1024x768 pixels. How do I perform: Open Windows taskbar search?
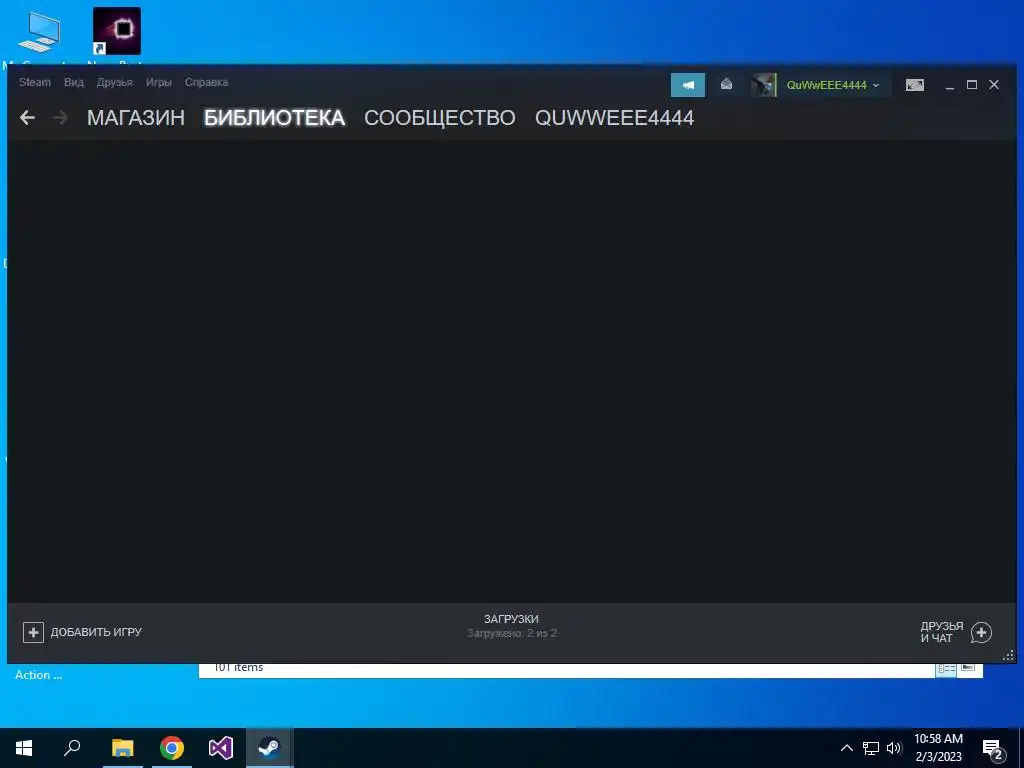click(x=72, y=748)
